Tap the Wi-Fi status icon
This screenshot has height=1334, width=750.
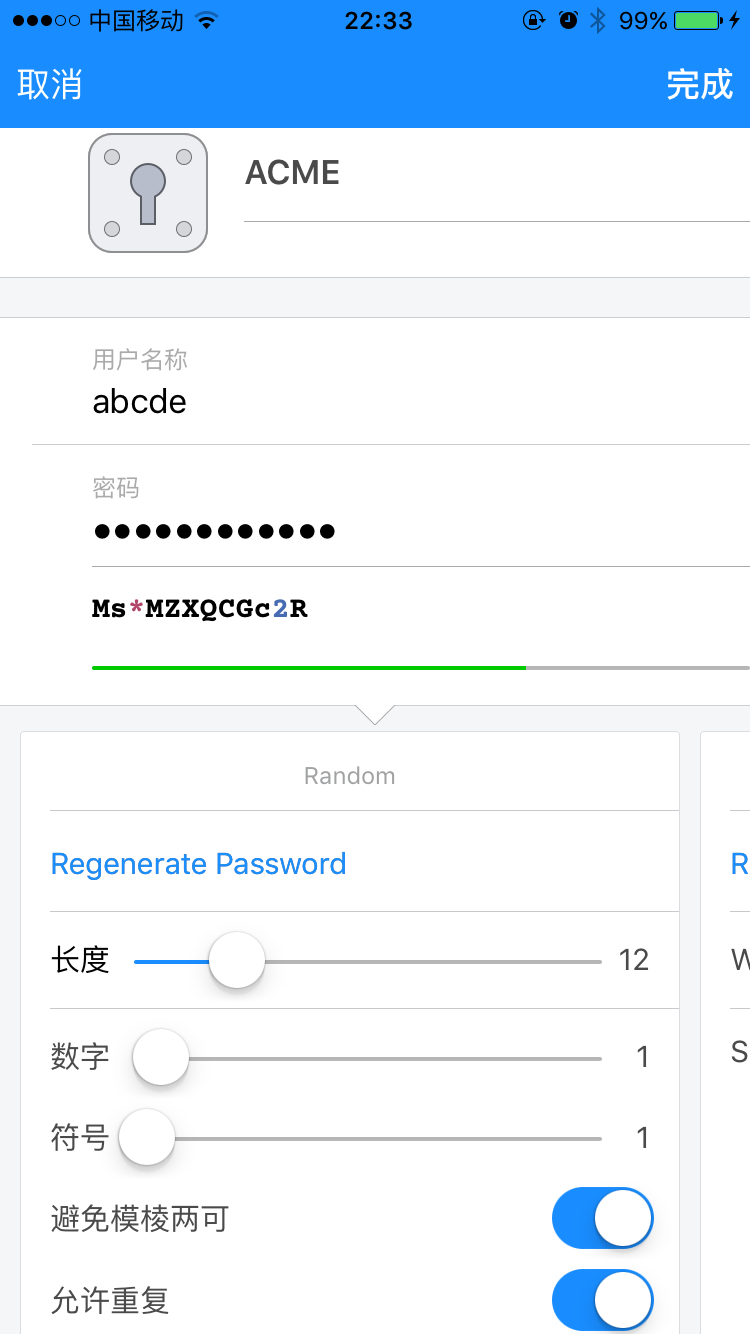[207, 21]
